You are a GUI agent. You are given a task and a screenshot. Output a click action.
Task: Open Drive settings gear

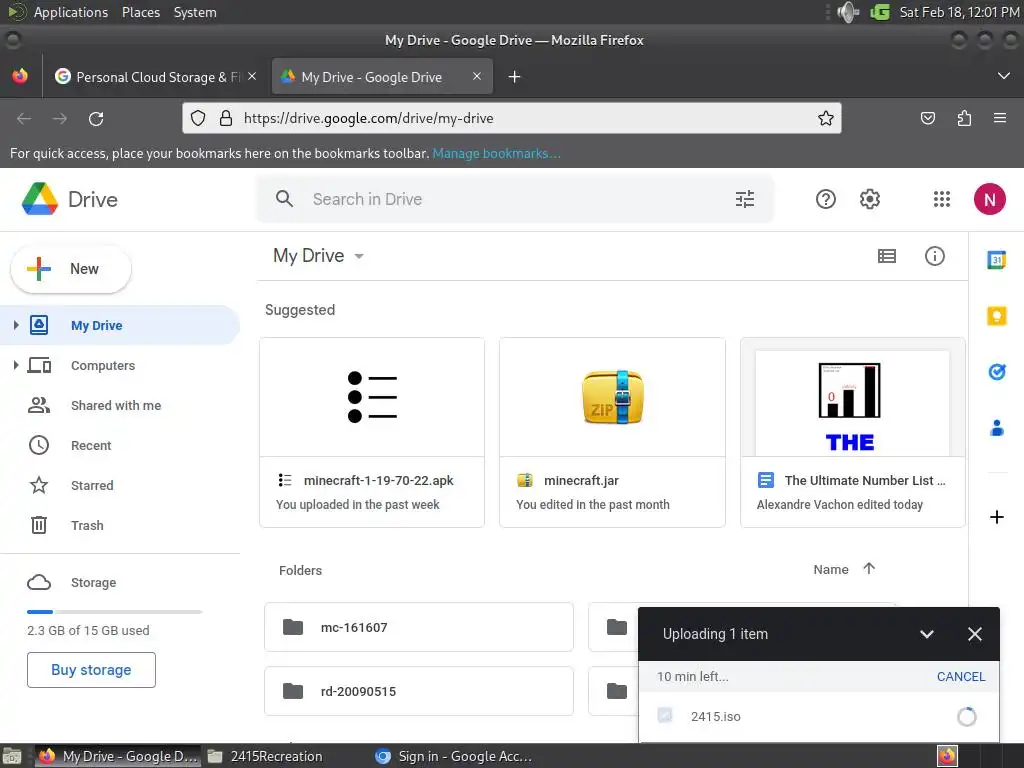pyautogui.click(x=869, y=199)
